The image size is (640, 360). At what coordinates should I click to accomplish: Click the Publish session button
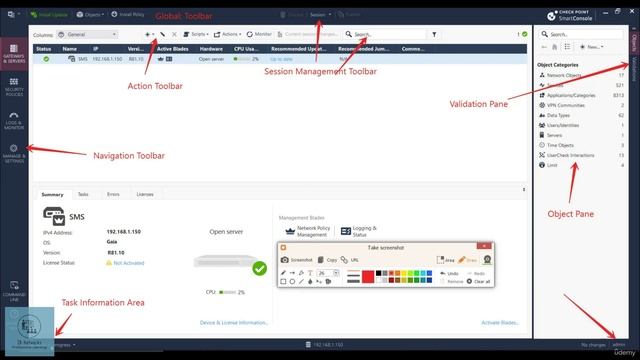pyautogui.click(x=349, y=15)
